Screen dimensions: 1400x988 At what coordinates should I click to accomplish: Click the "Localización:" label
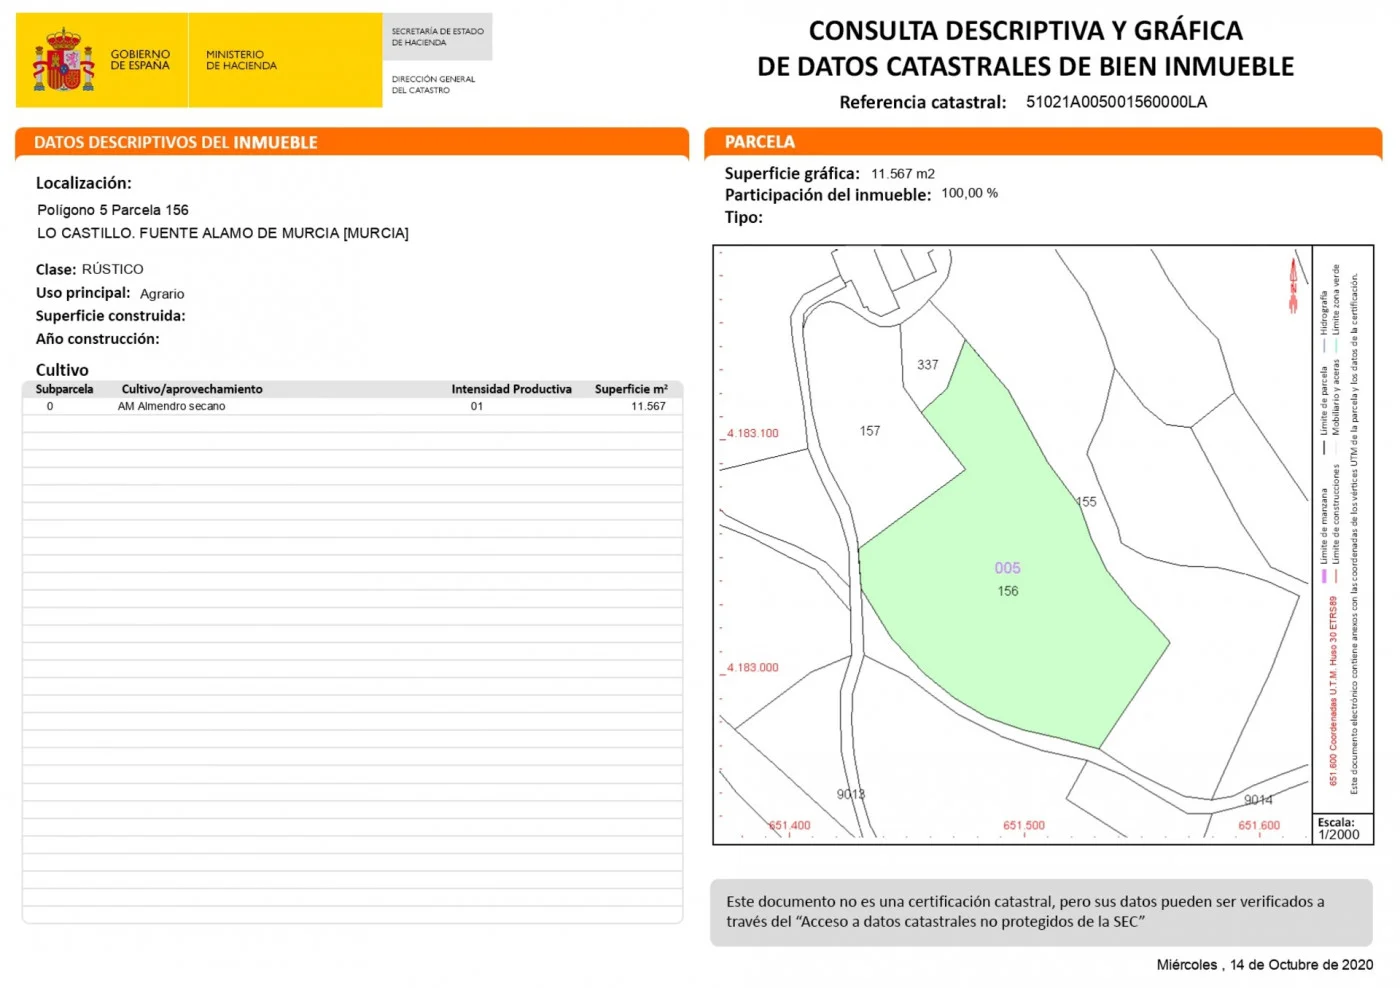click(x=84, y=183)
